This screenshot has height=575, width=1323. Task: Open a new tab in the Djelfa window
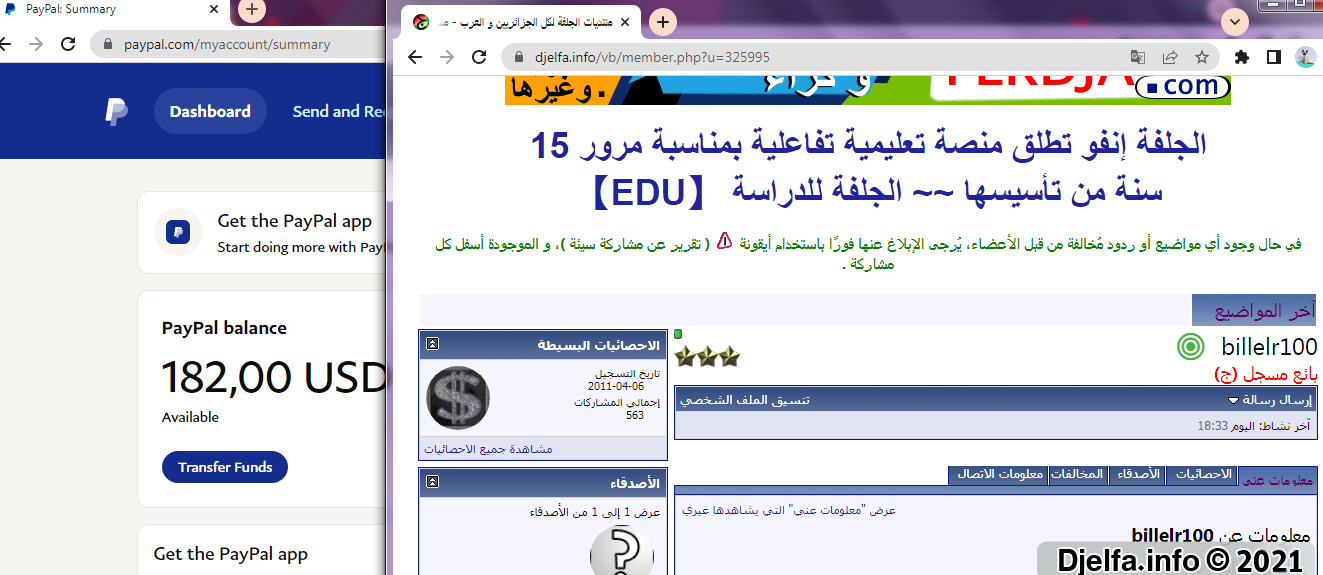coord(663,21)
